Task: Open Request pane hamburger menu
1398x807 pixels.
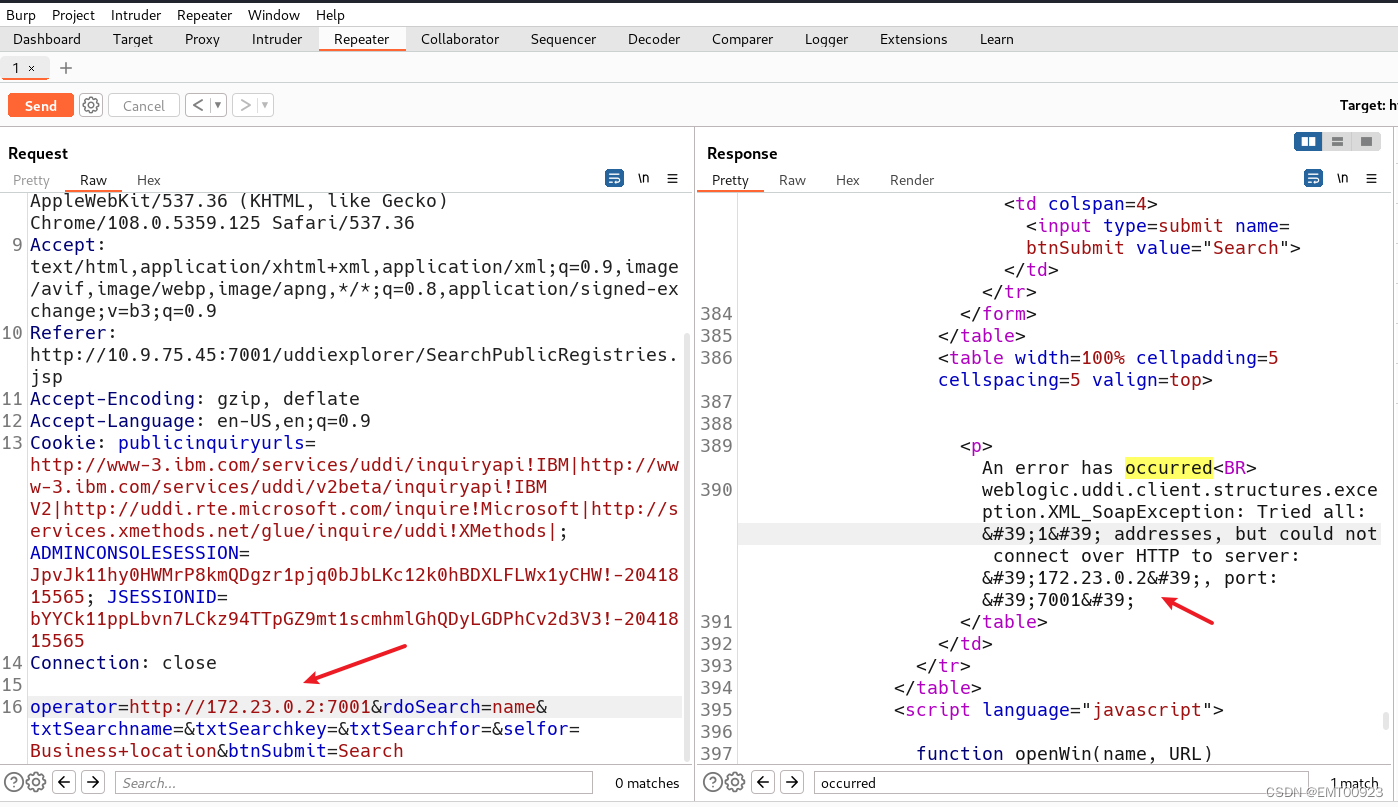Action: click(x=673, y=179)
